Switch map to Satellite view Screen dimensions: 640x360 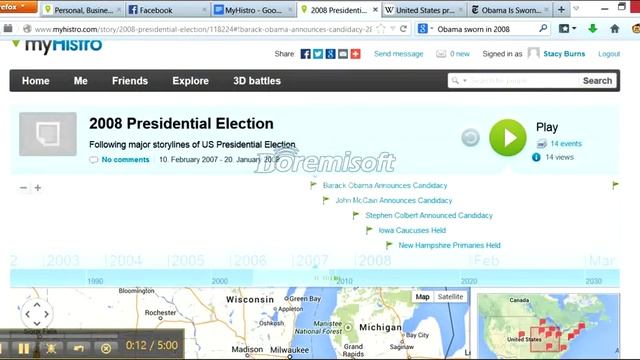click(450, 297)
